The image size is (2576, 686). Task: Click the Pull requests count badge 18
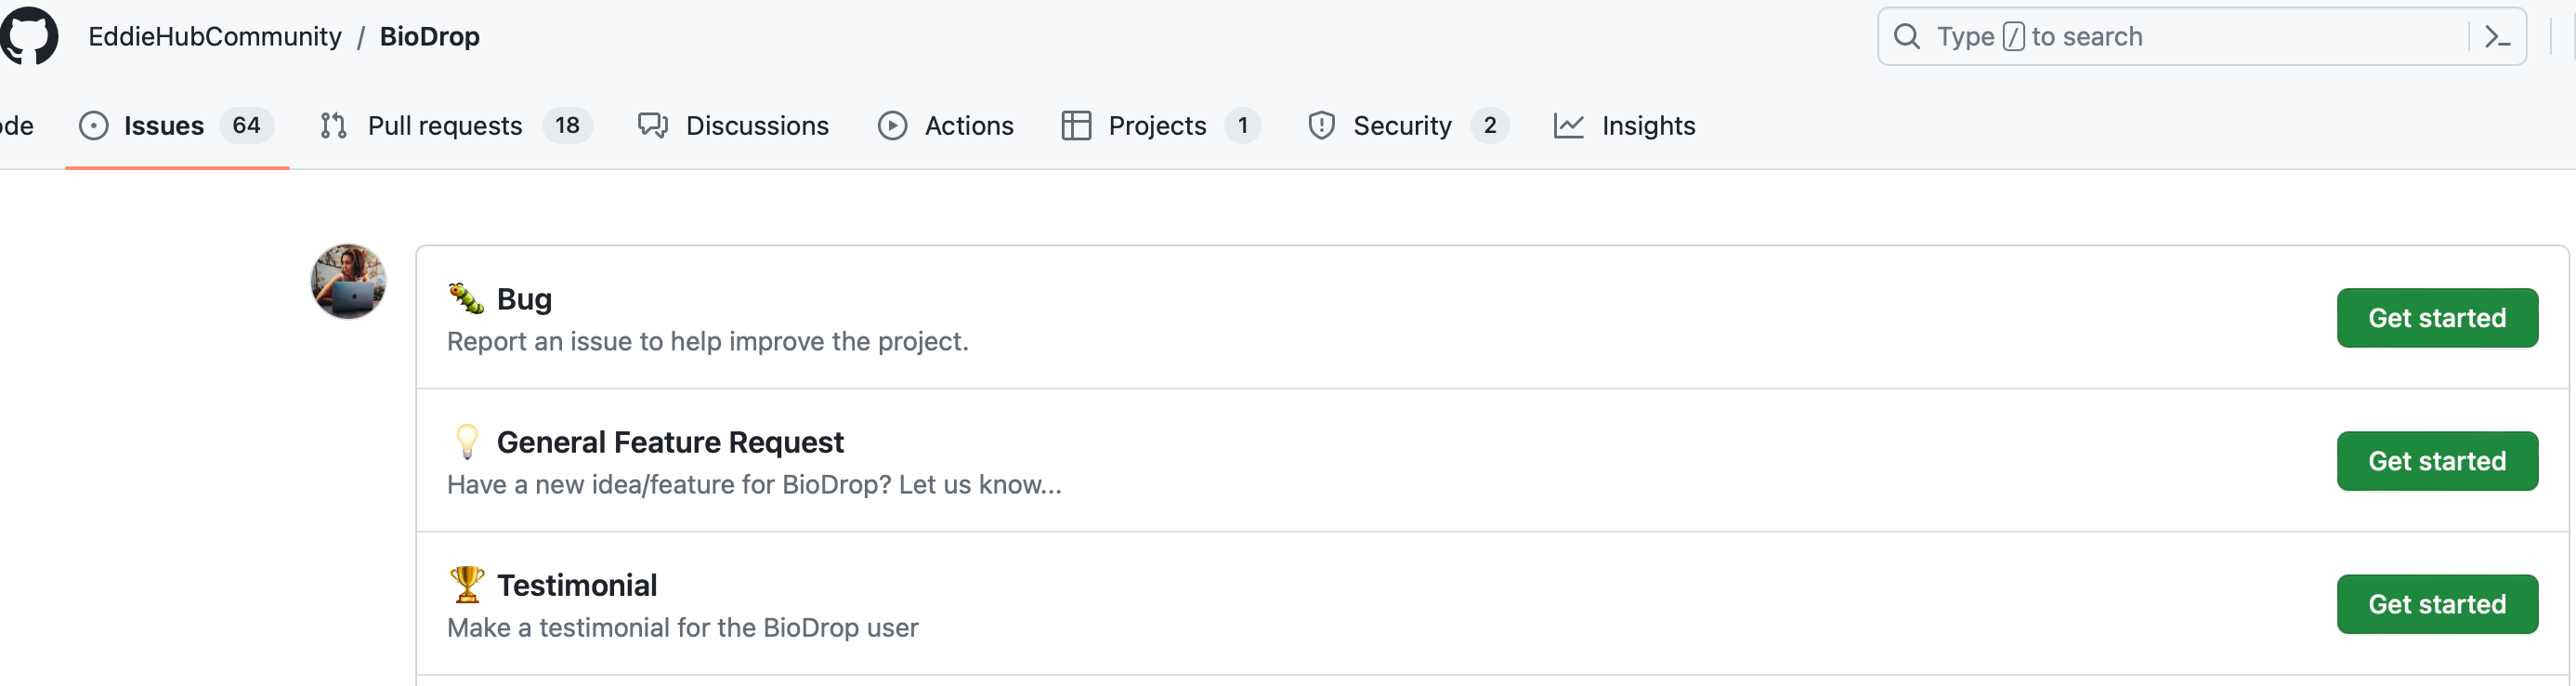coord(567,126)
